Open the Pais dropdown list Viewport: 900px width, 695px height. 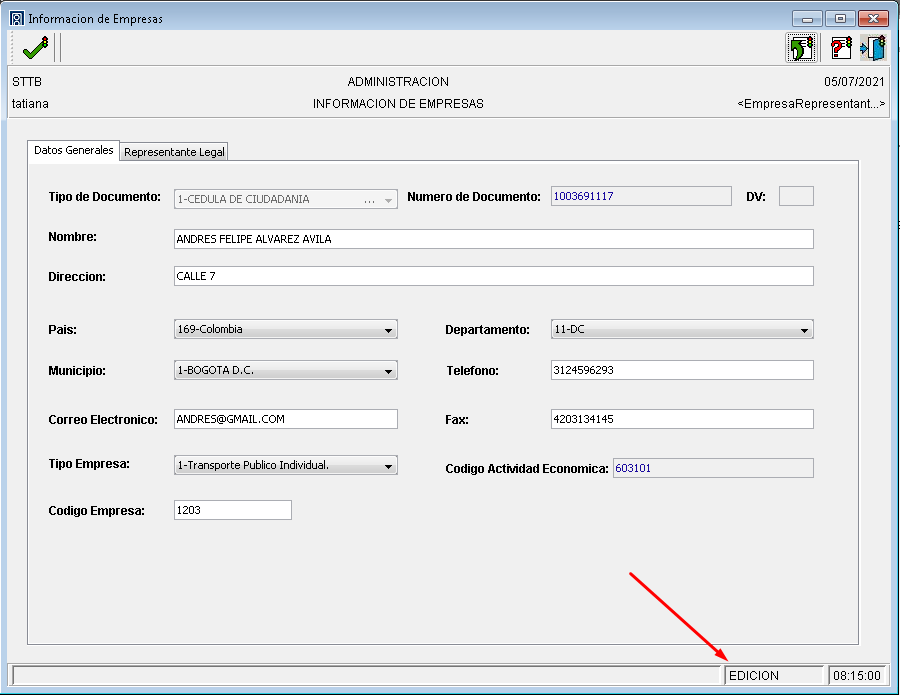(x=388, y=330)
